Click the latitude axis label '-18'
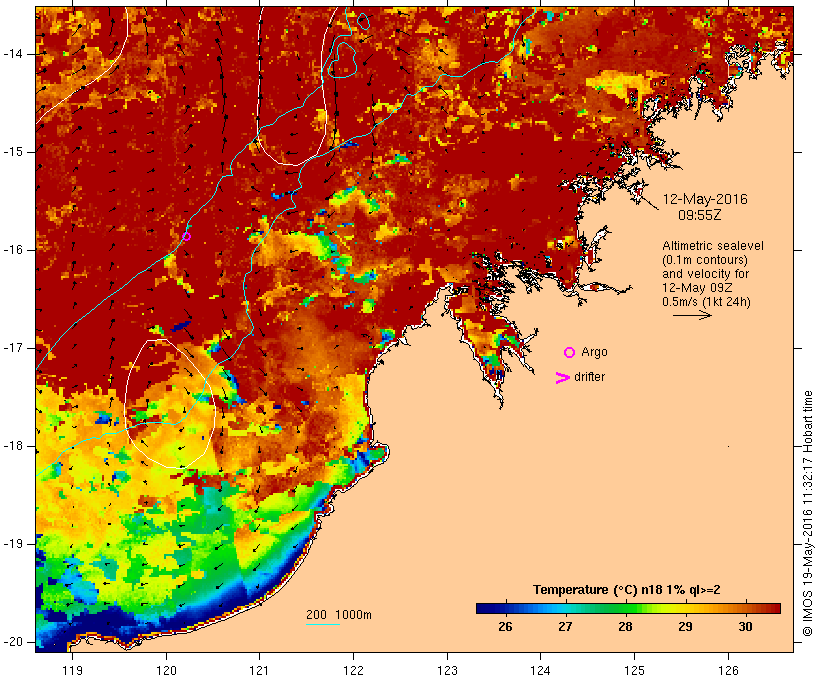Screen dimensions: 820x680 pos(13,446)
